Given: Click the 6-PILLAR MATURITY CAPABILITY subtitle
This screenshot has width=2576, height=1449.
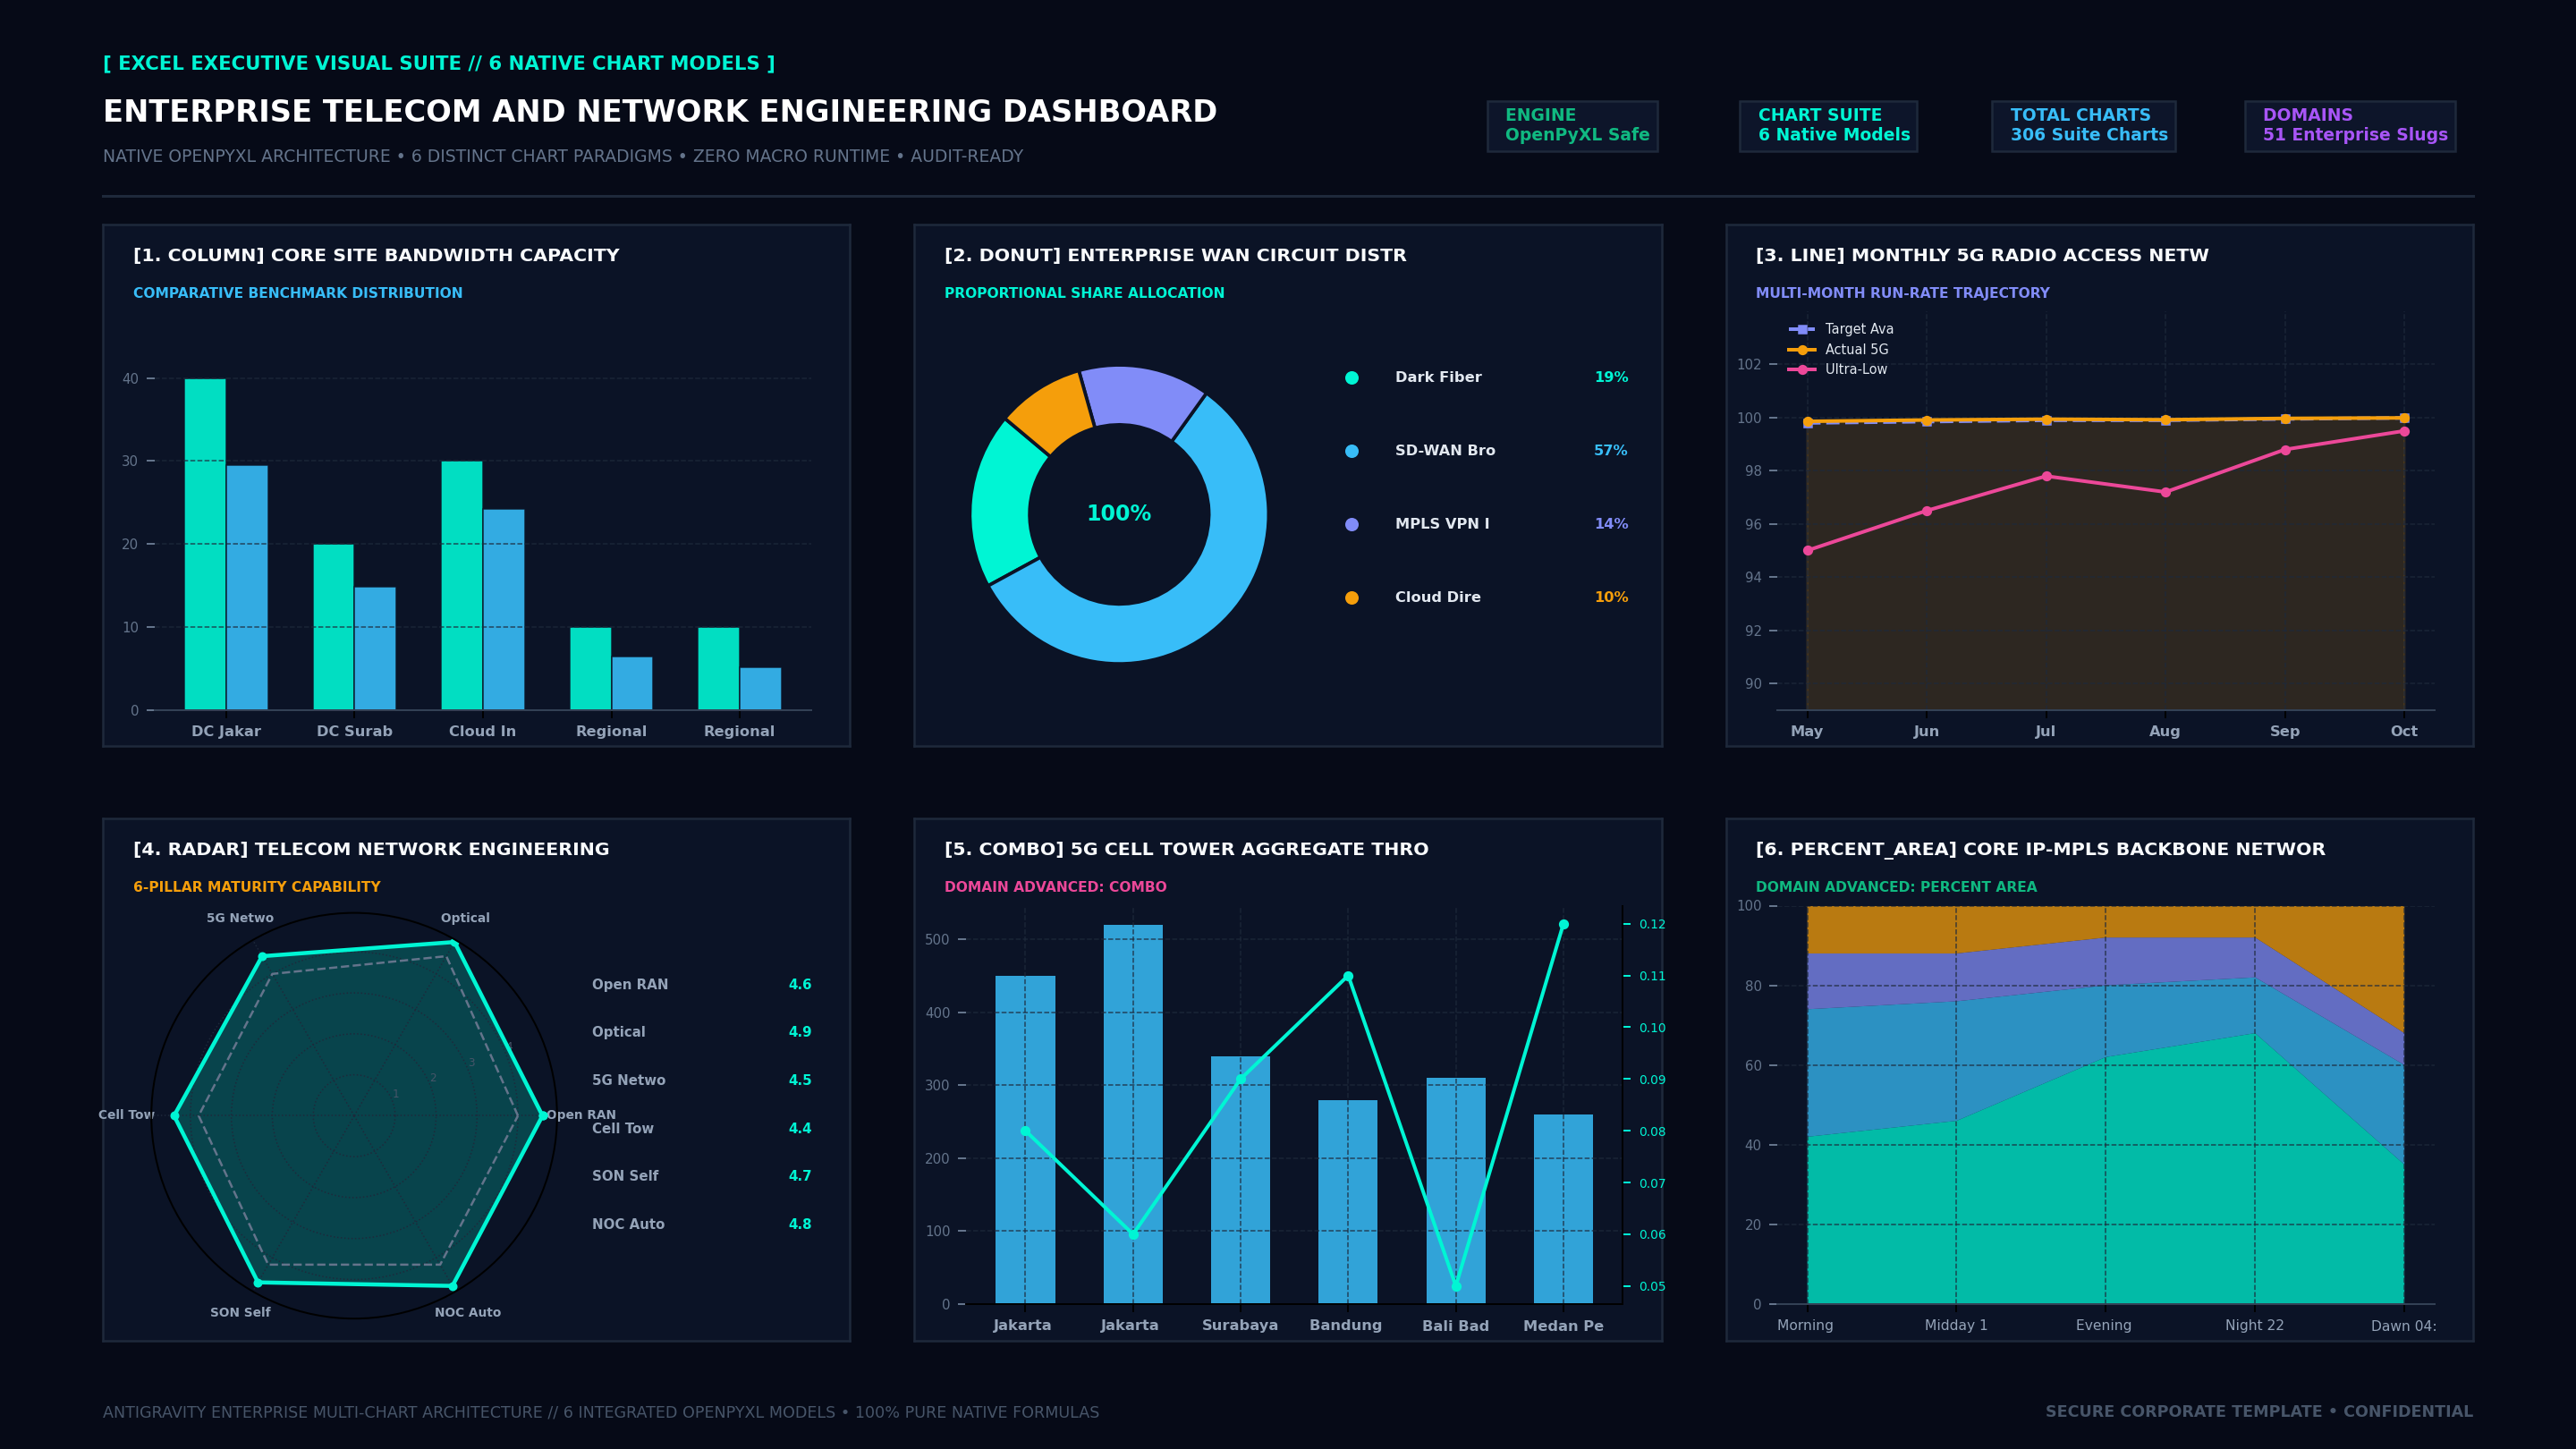Looking at the screenshot, I should point(257,887).
